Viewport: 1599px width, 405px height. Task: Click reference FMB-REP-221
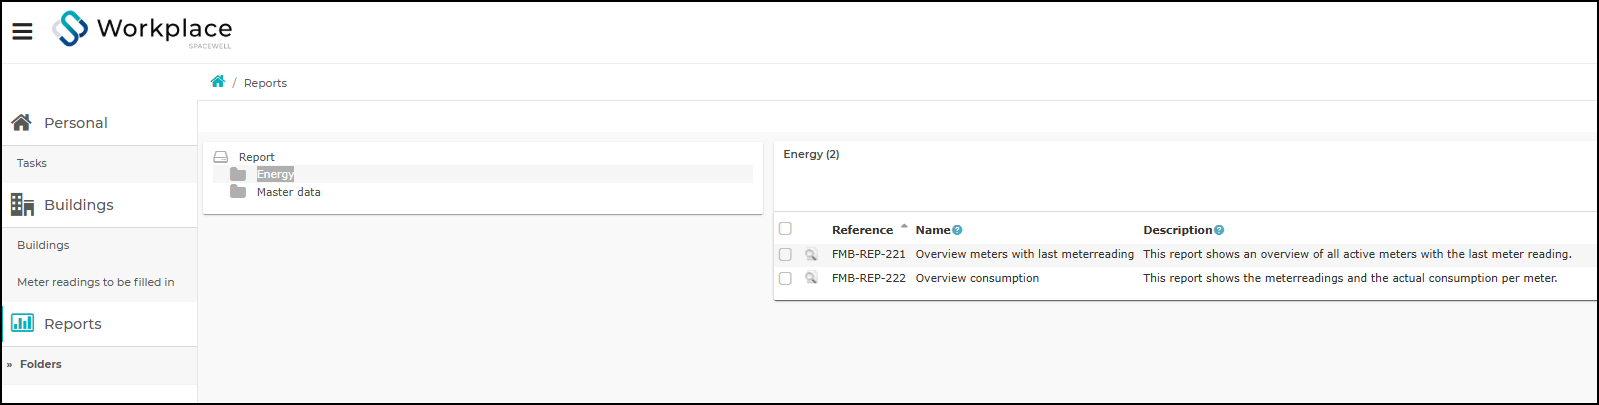tap(869, 254)
